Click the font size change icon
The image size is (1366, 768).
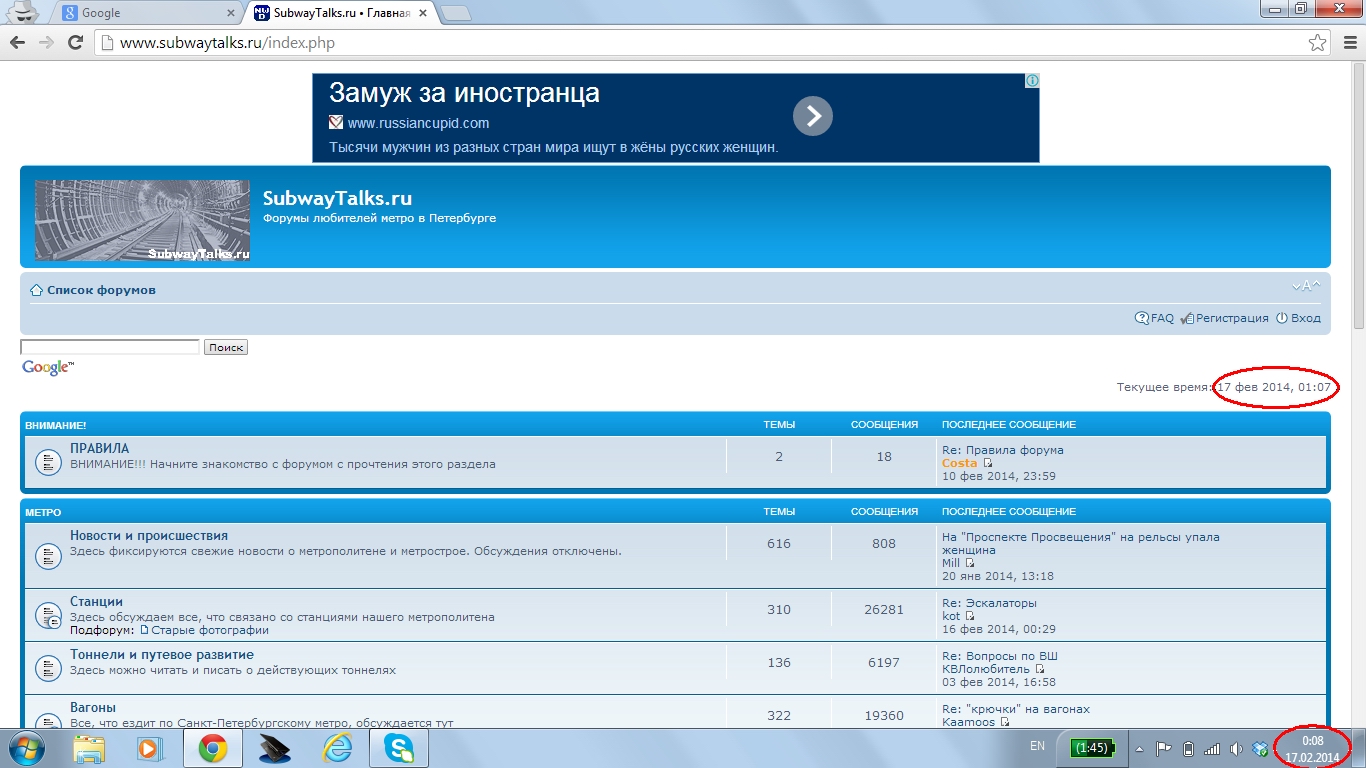coord(1305,287)
